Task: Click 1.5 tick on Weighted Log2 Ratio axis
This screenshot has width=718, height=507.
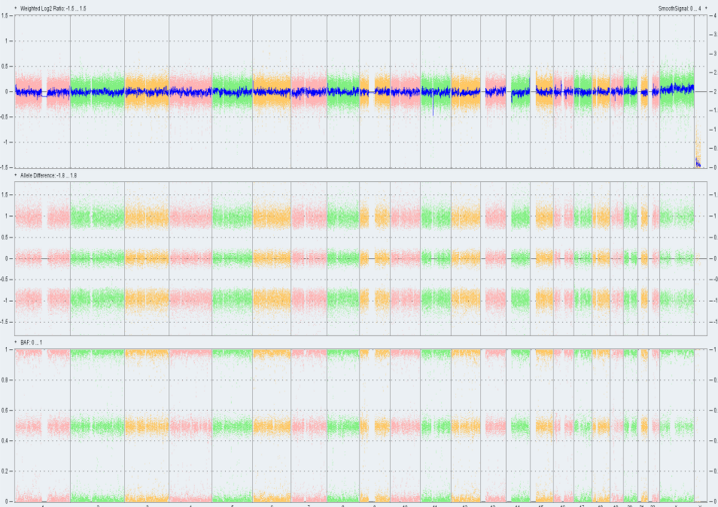Action: [x=7, y=16]
